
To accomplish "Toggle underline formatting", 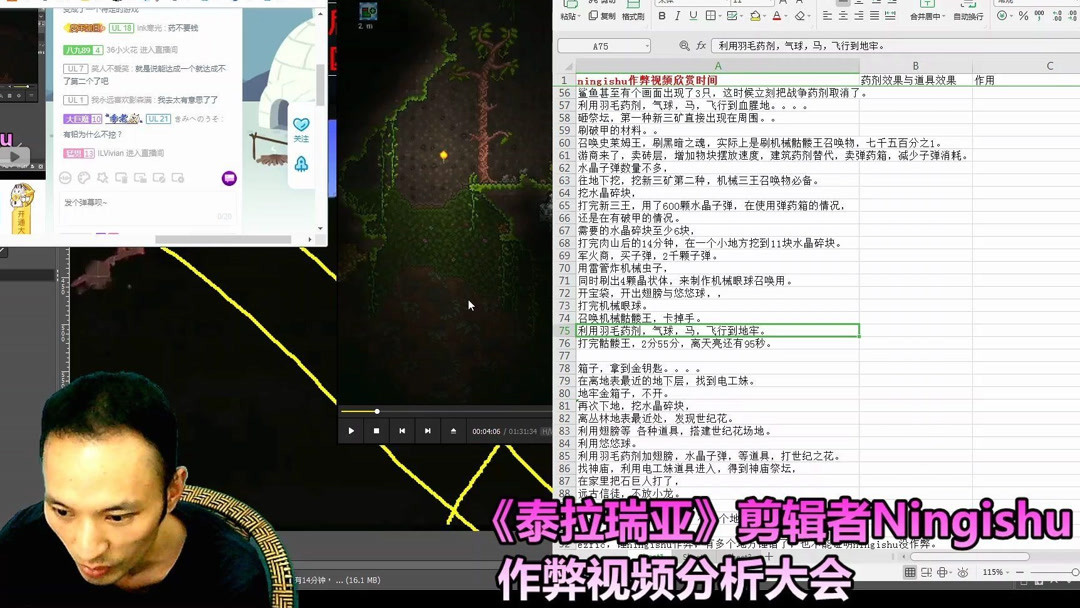I will pyautogui.click(x=693, y=17).
